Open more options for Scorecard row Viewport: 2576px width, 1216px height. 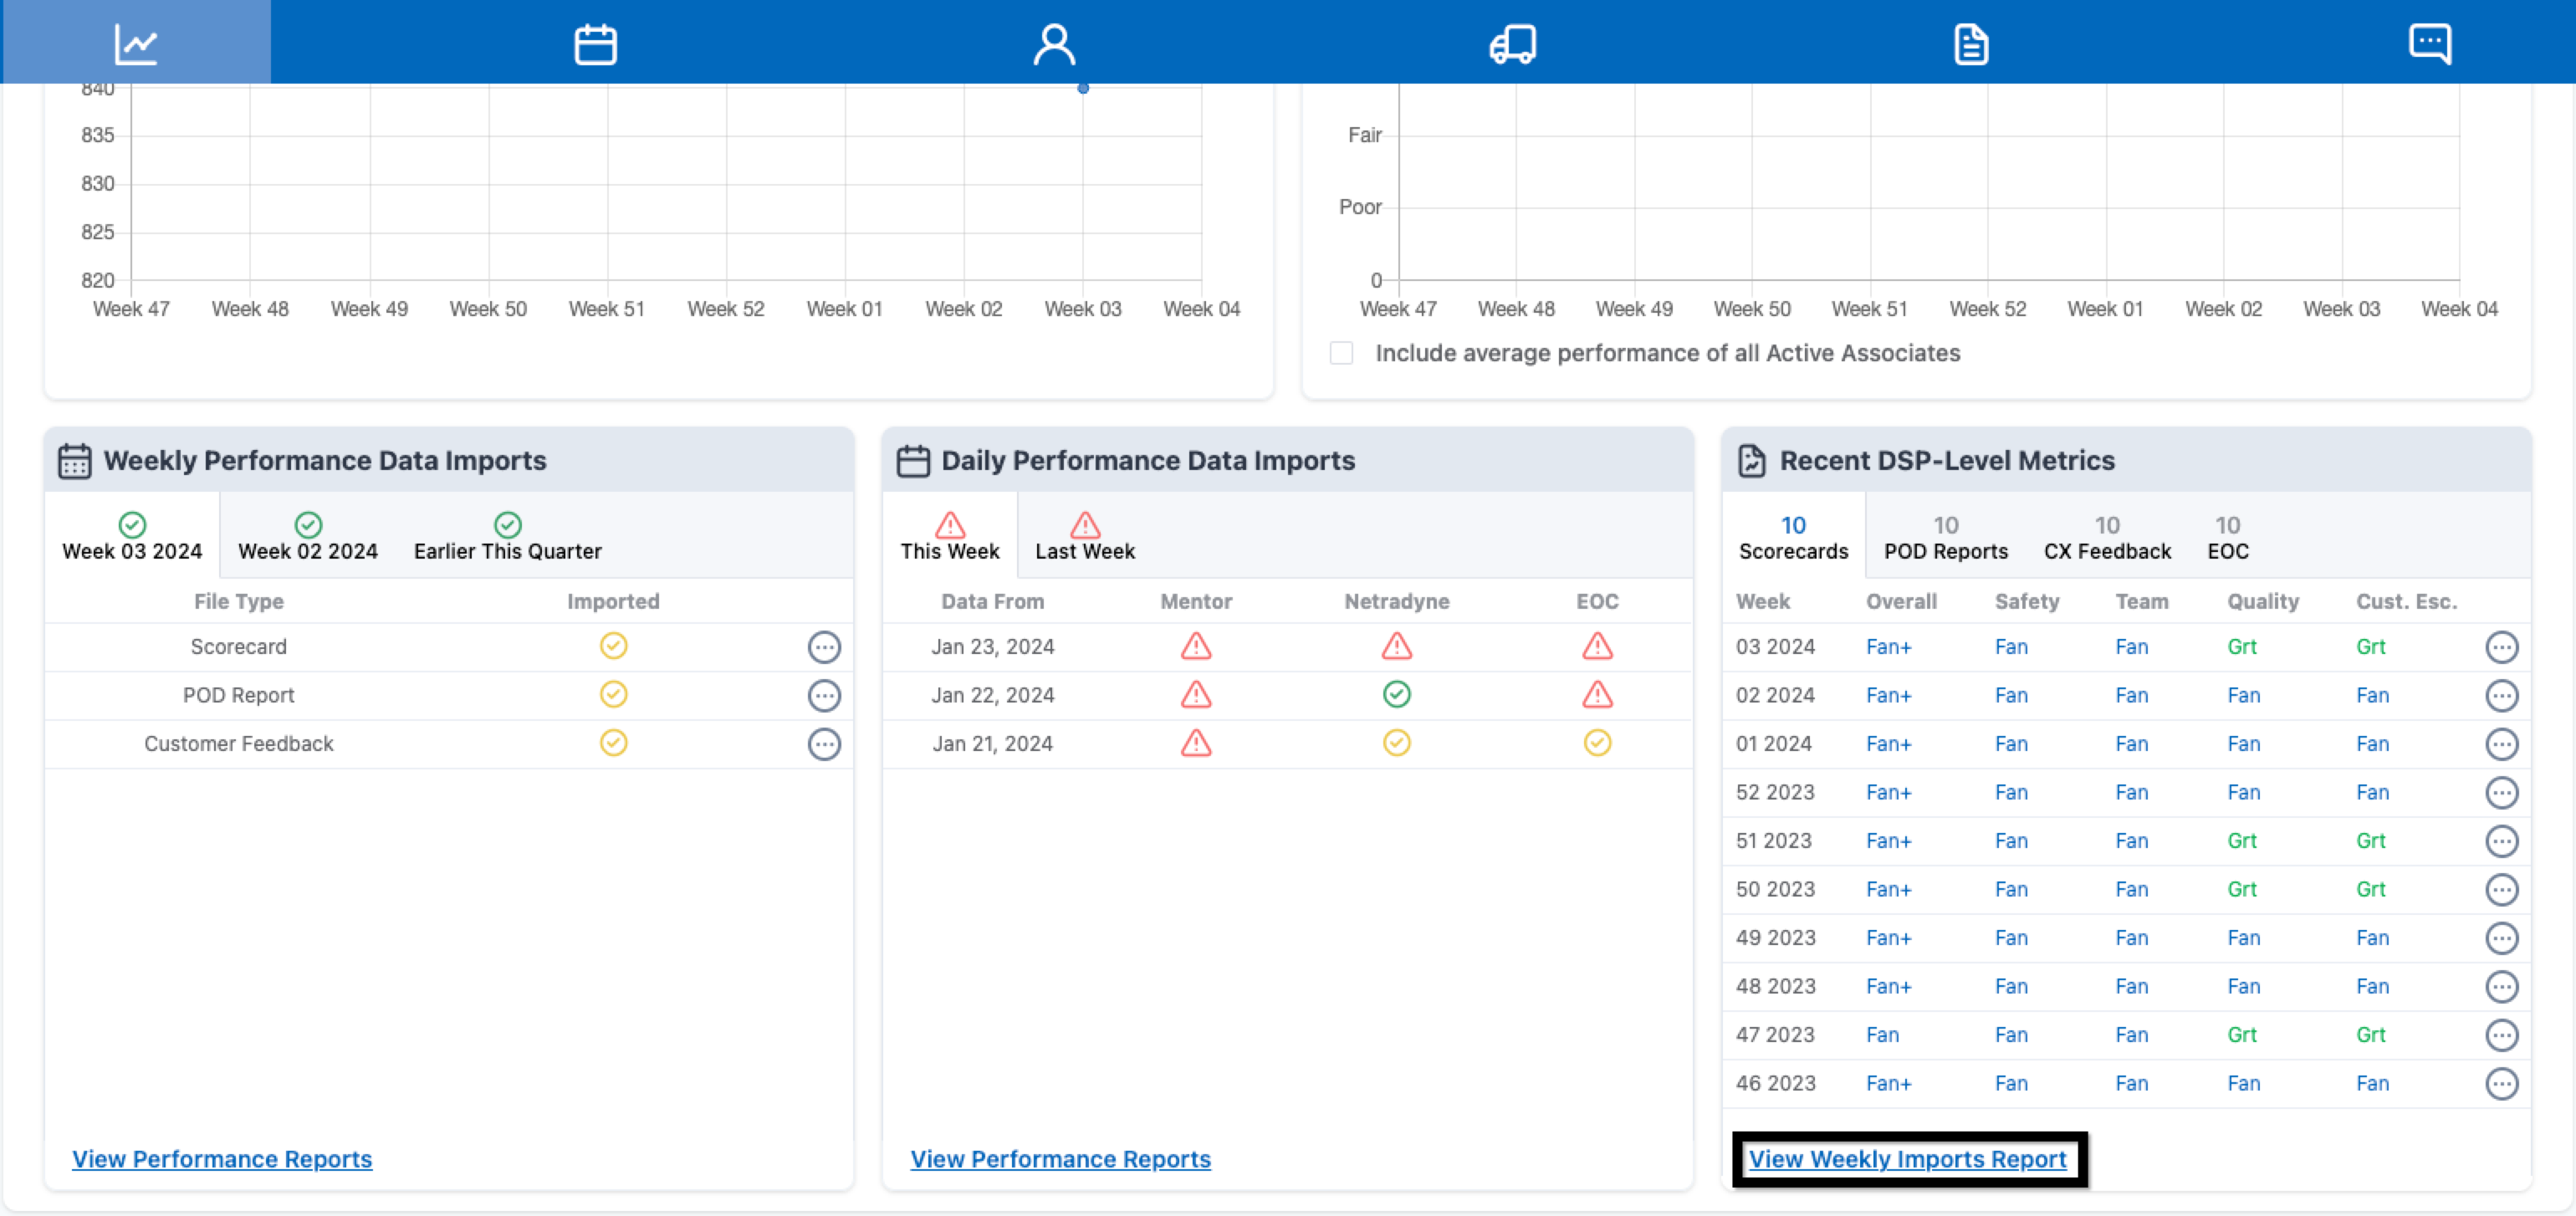point(823,647)
